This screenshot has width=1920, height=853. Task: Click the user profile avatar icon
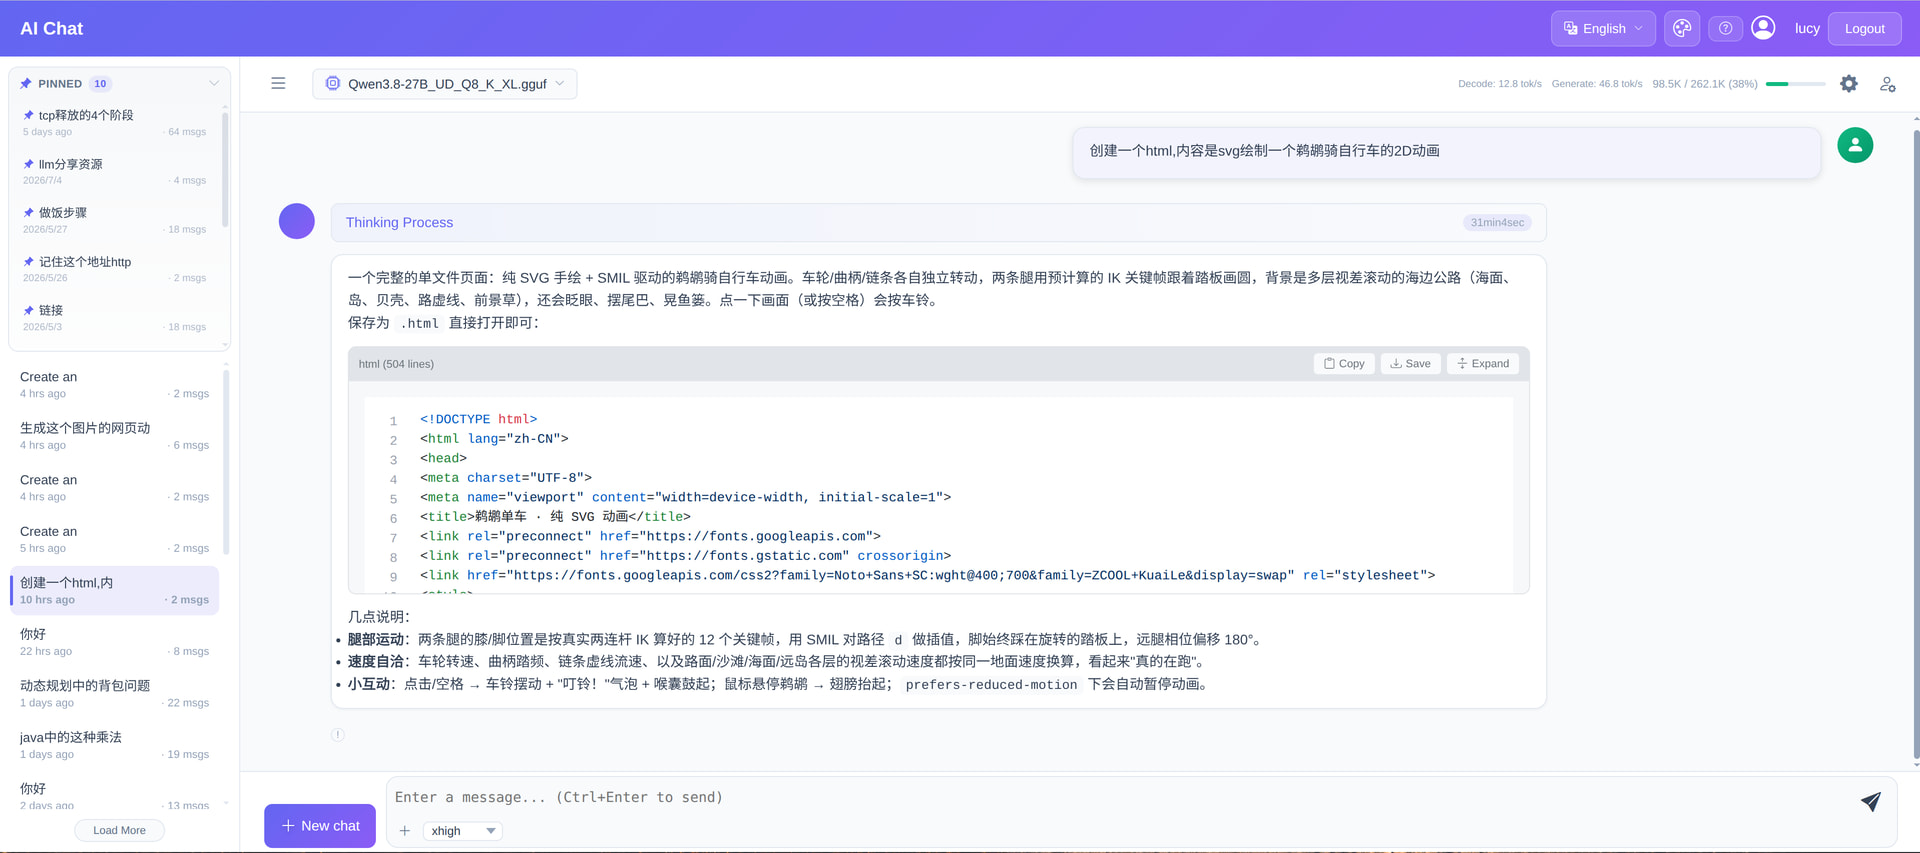tap(1763, 28)
